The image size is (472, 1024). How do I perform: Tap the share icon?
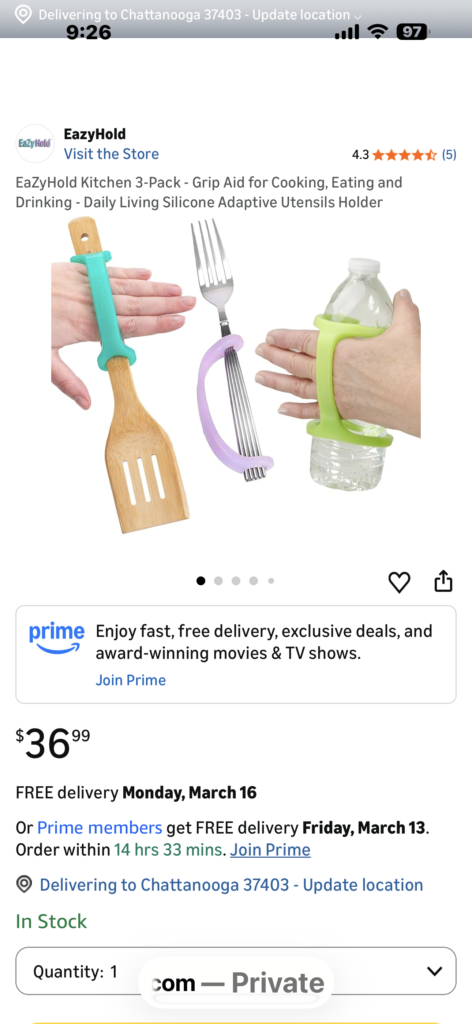(x=443, y=581)
